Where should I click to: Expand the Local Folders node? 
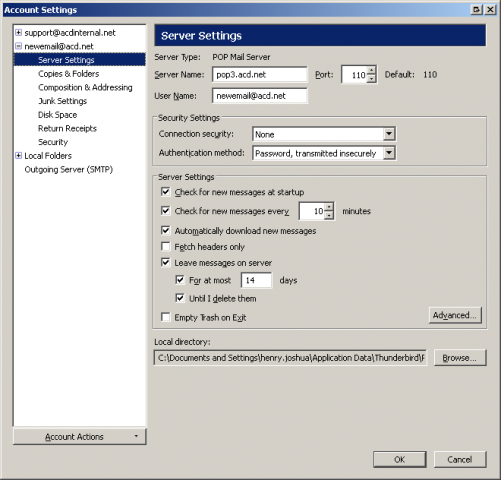tap(19, 156)
